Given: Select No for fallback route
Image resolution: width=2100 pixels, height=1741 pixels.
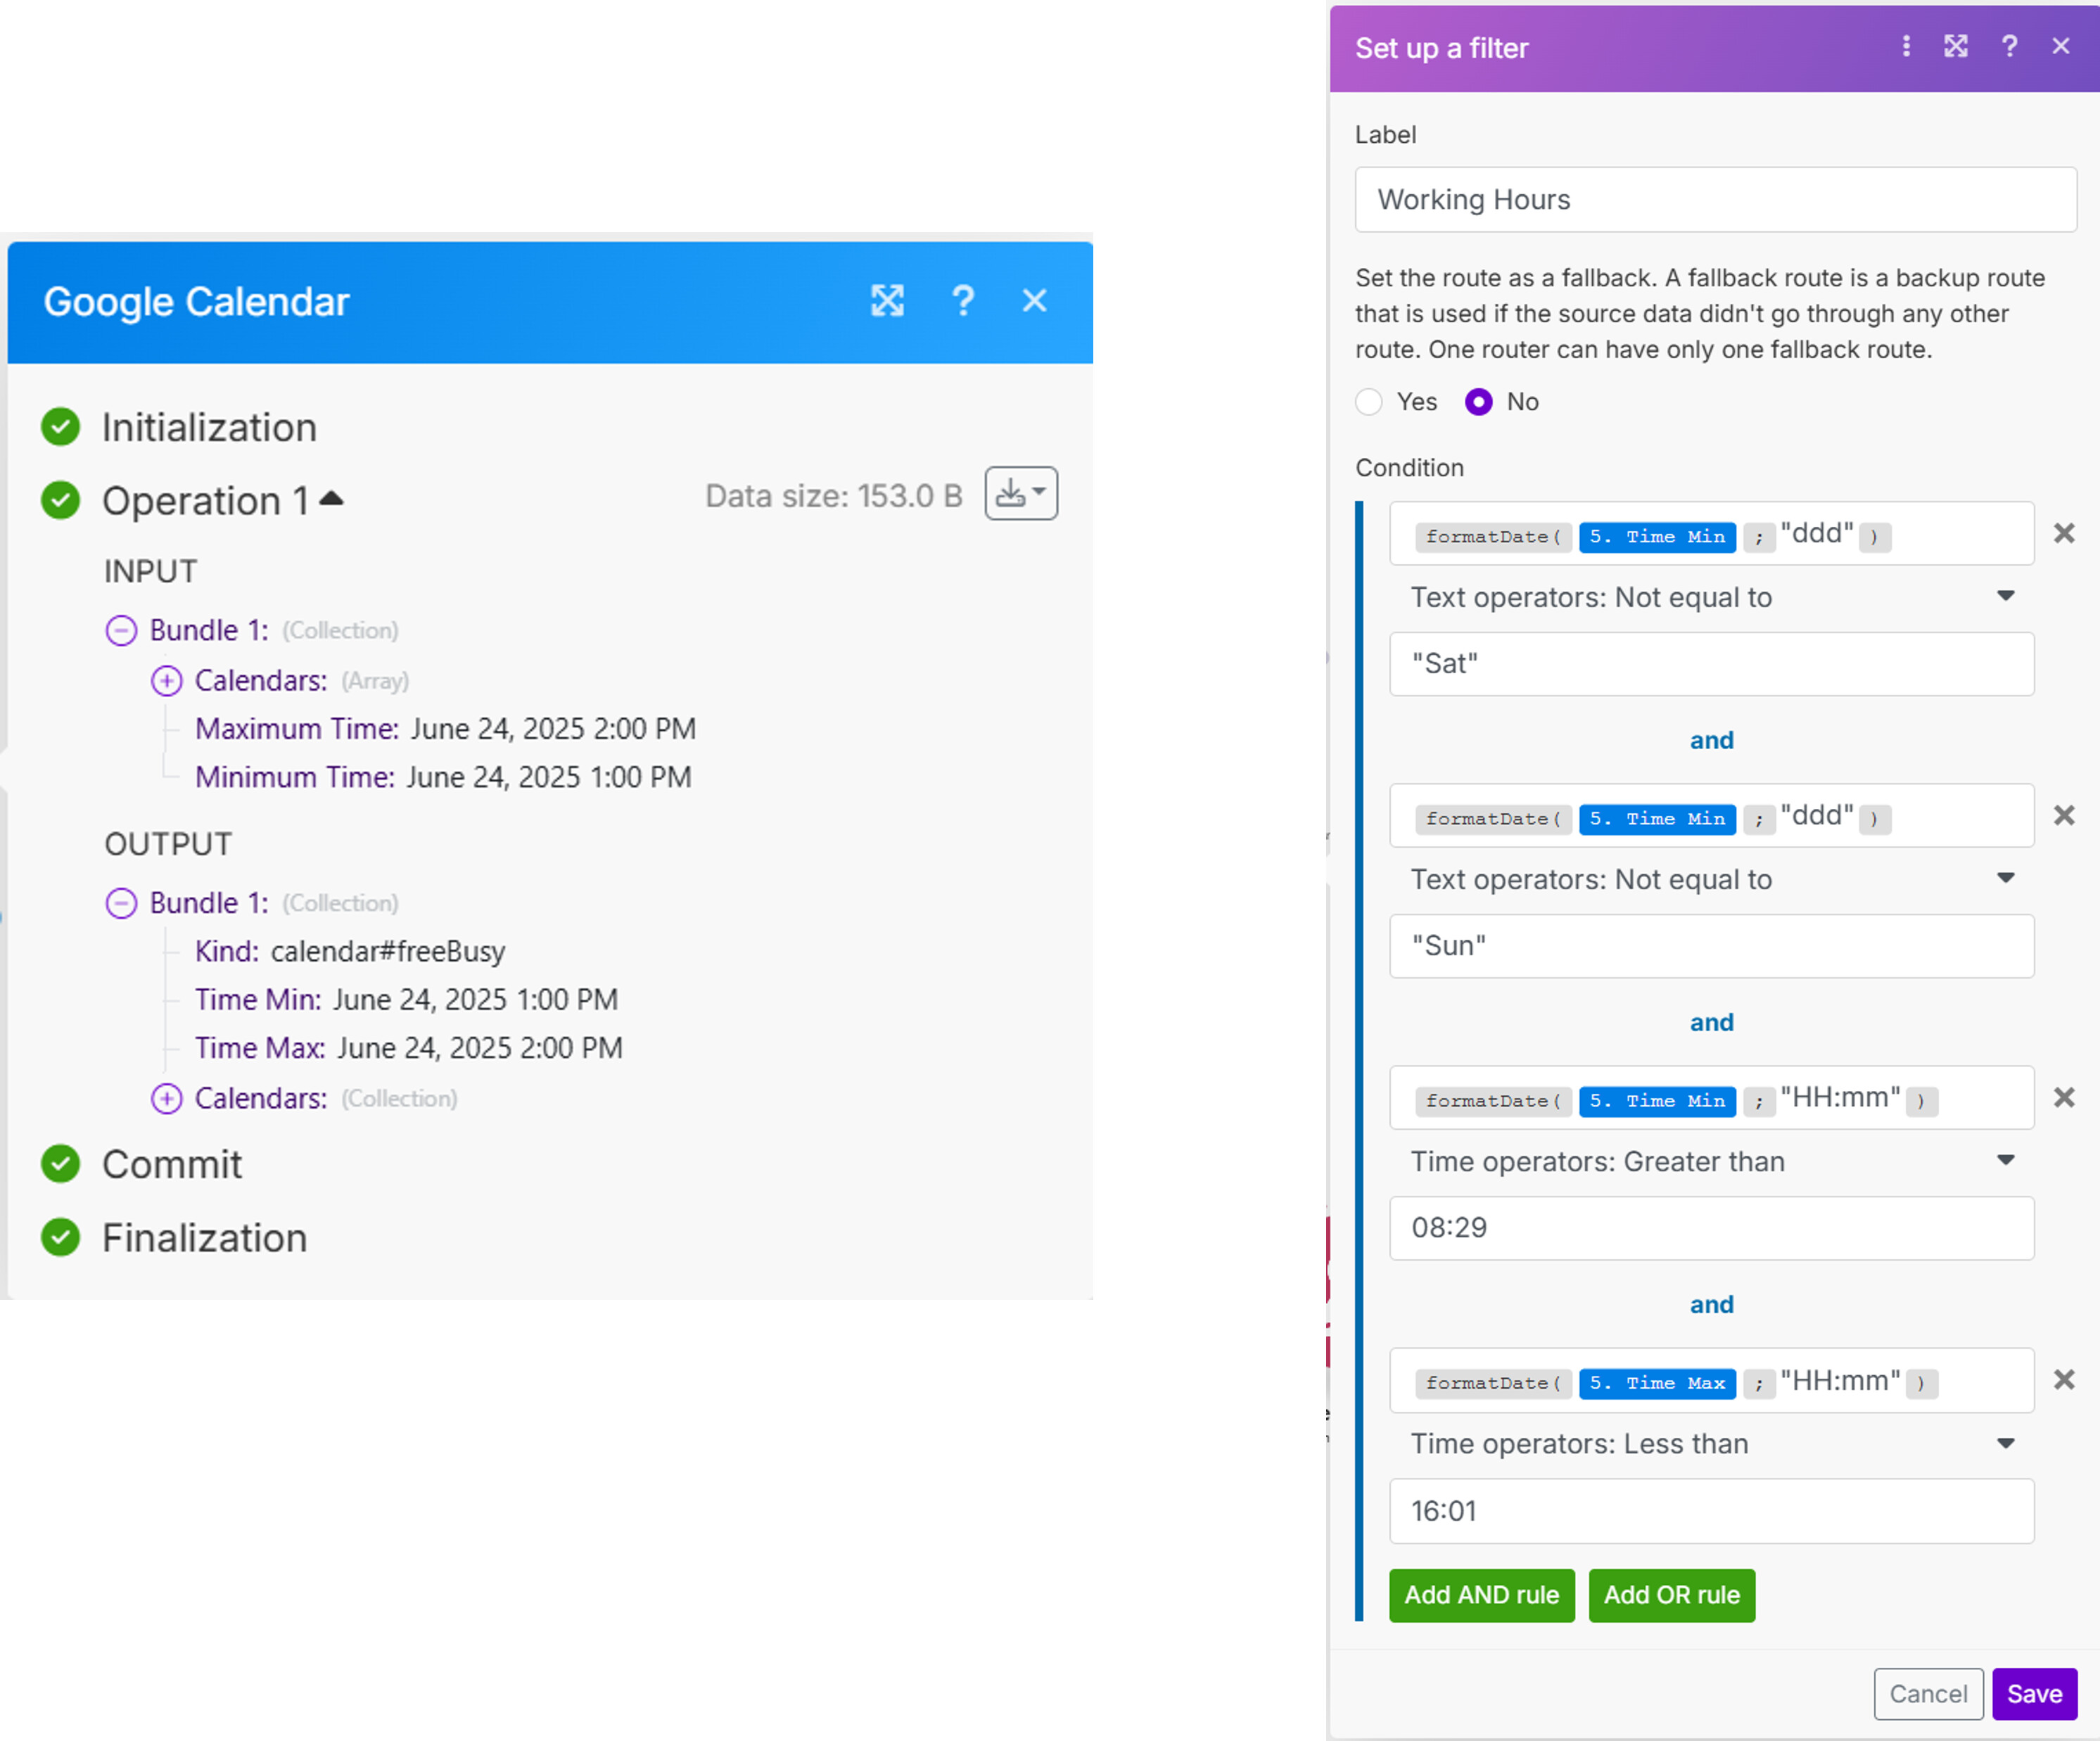Looking at the screenshot, I should tap(1479, 402).
